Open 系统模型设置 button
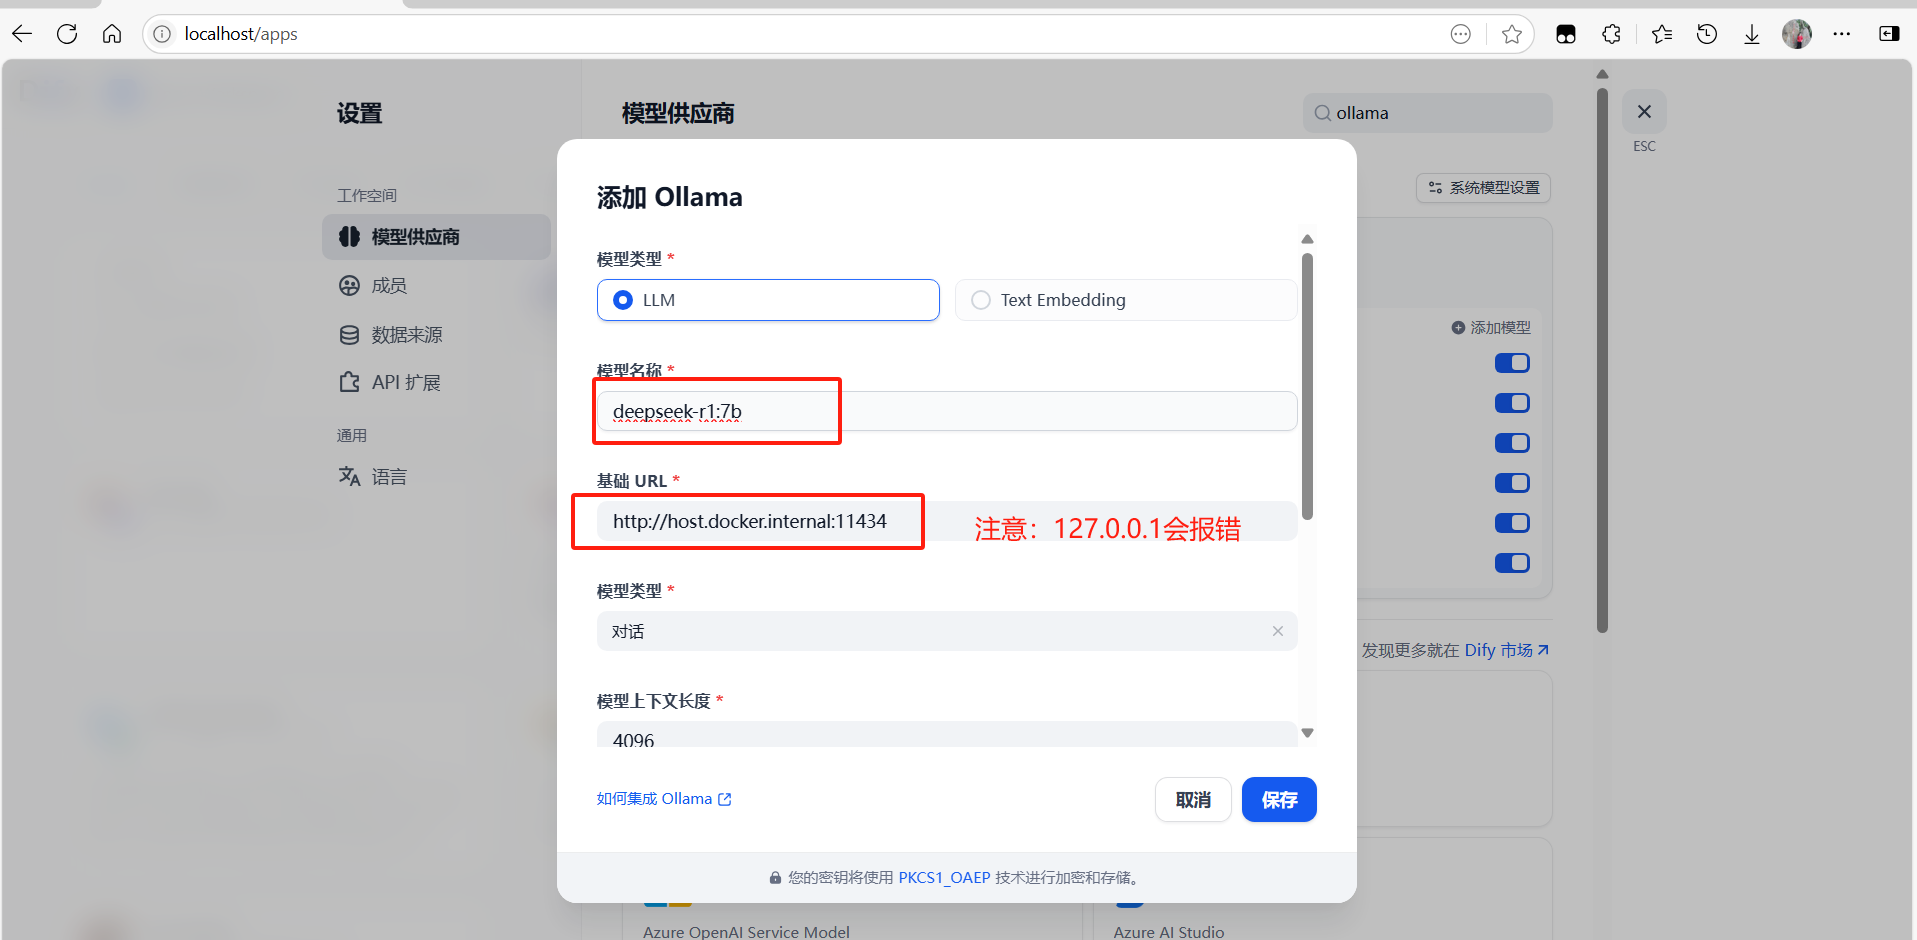1917x940 pixels. pyautogui.click(x=1484, y=188)
